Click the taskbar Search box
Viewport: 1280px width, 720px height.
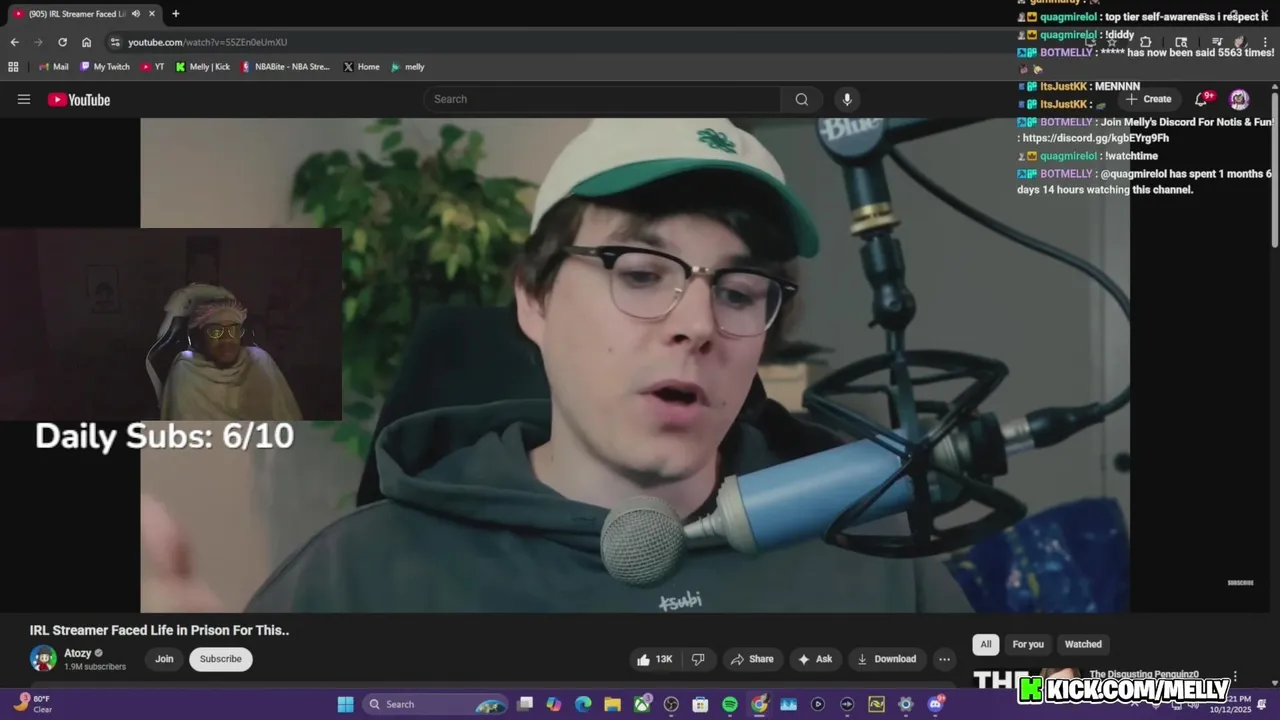[x=436, y=704]
